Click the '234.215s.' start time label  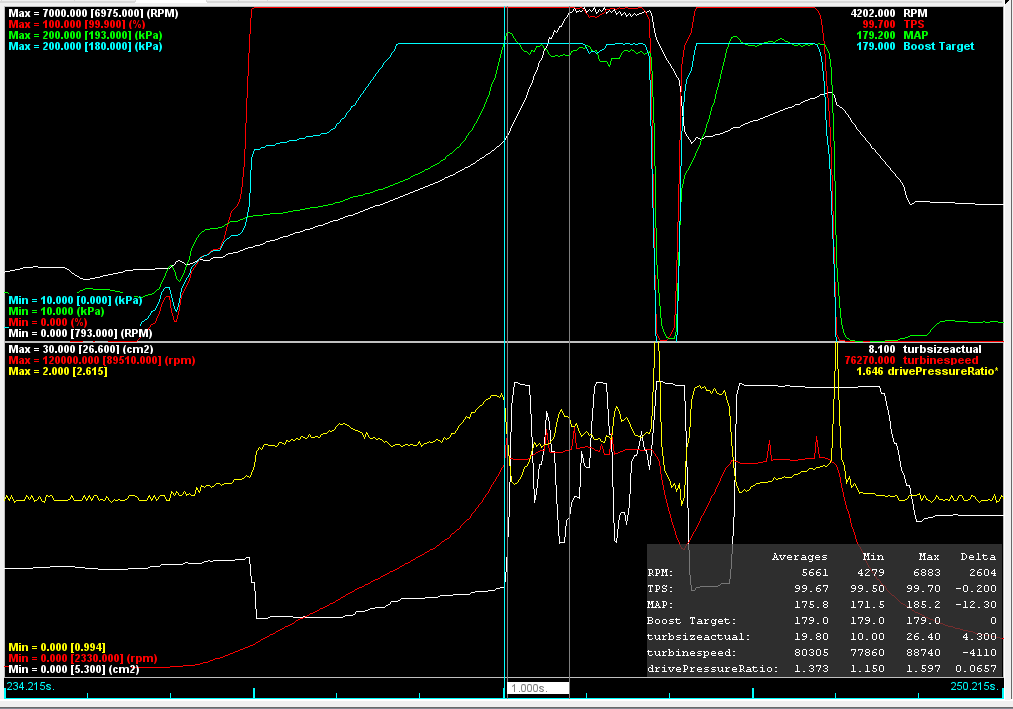pyautogui.click(x=30, y=686)
